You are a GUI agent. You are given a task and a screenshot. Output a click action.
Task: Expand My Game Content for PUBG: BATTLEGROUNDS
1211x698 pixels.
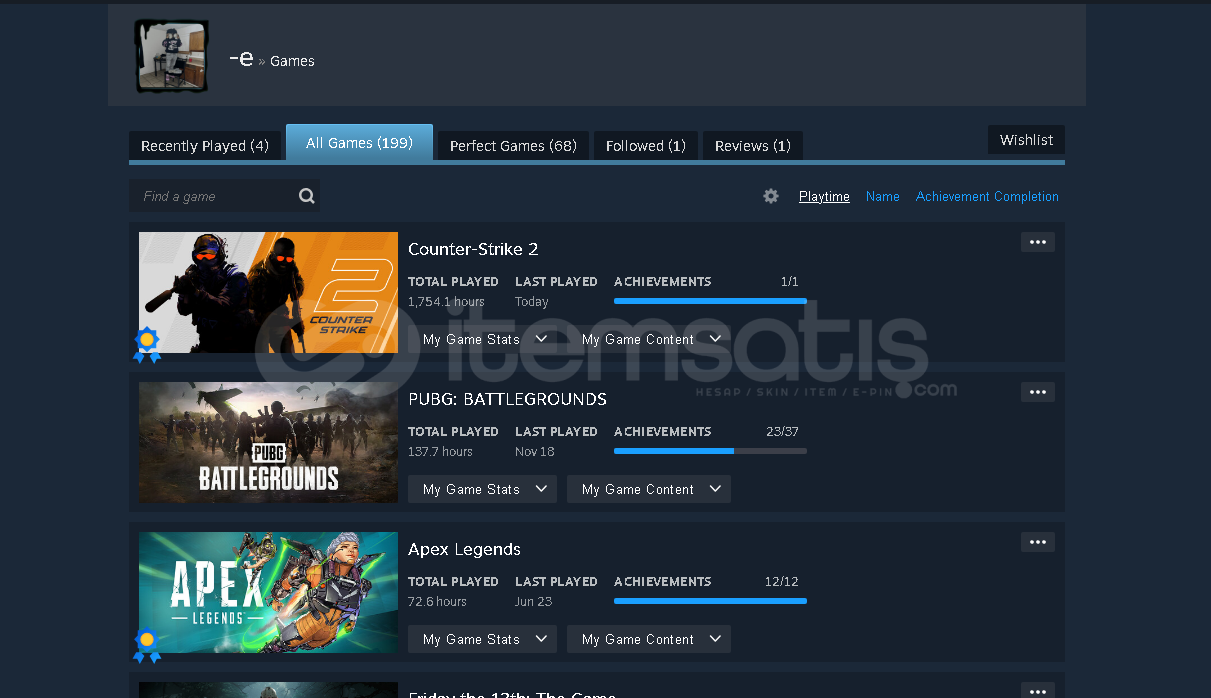[x=648, y=489]
